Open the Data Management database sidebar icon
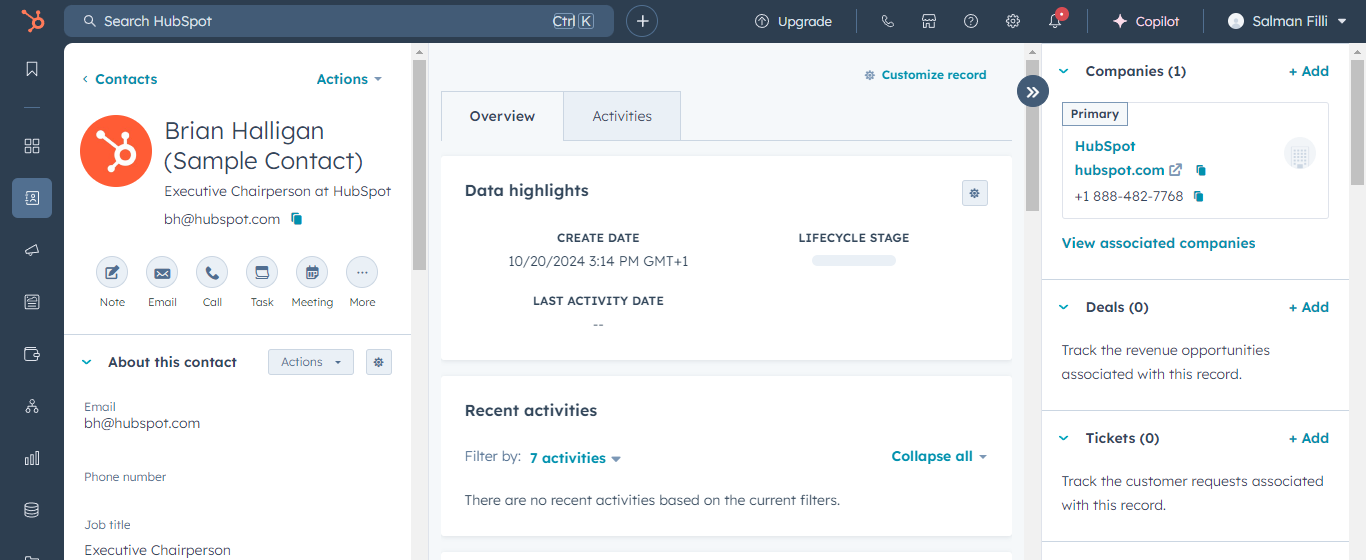 click(32, 510)
